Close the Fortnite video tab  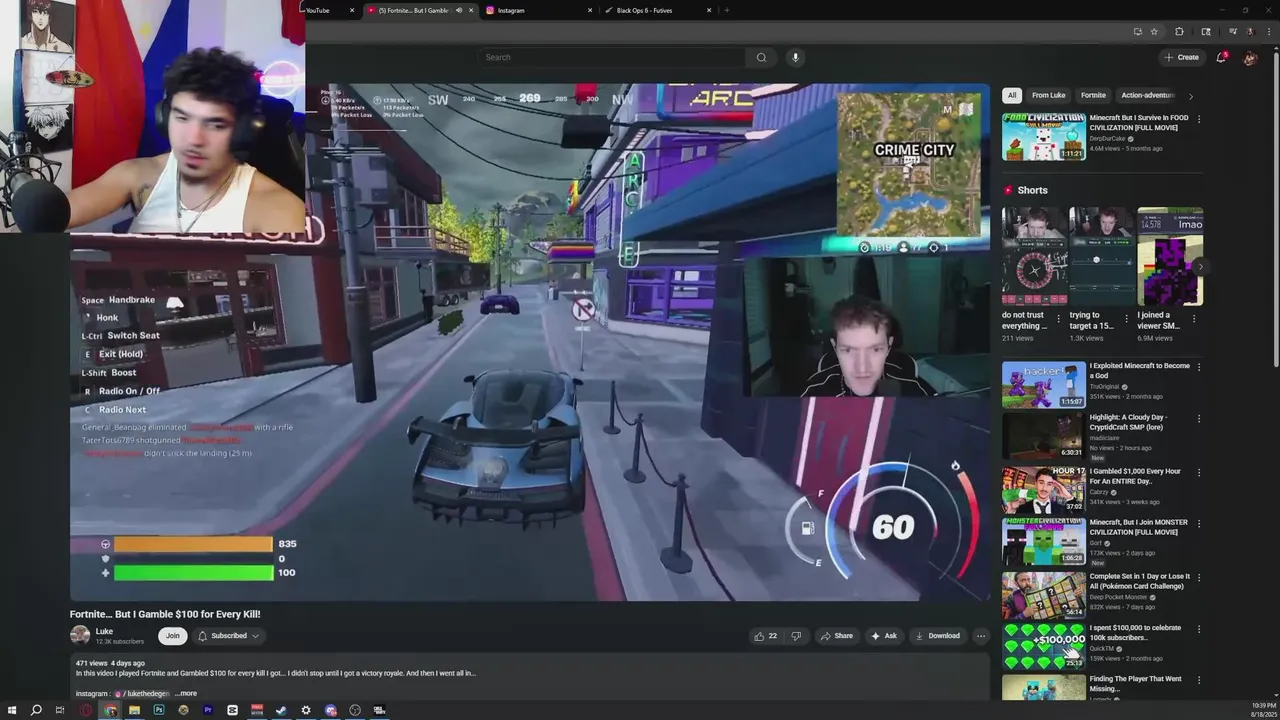coord(471,10)
